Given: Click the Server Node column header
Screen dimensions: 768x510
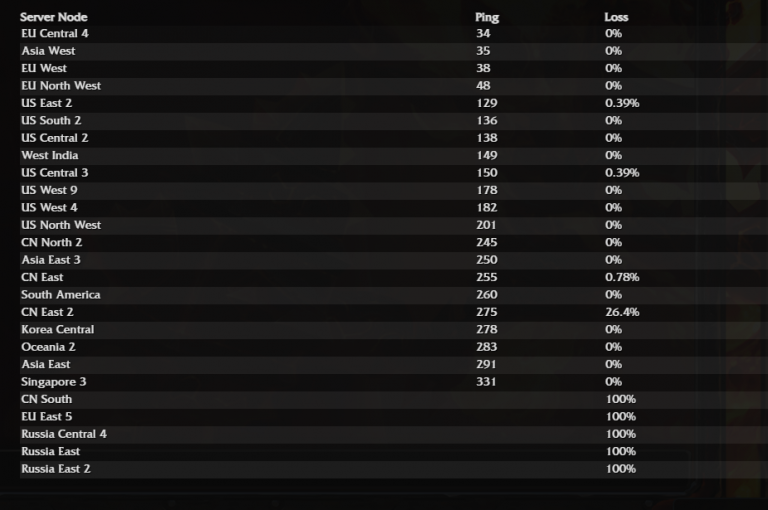Looking at the screenshot, I should [x=53, y=17].
